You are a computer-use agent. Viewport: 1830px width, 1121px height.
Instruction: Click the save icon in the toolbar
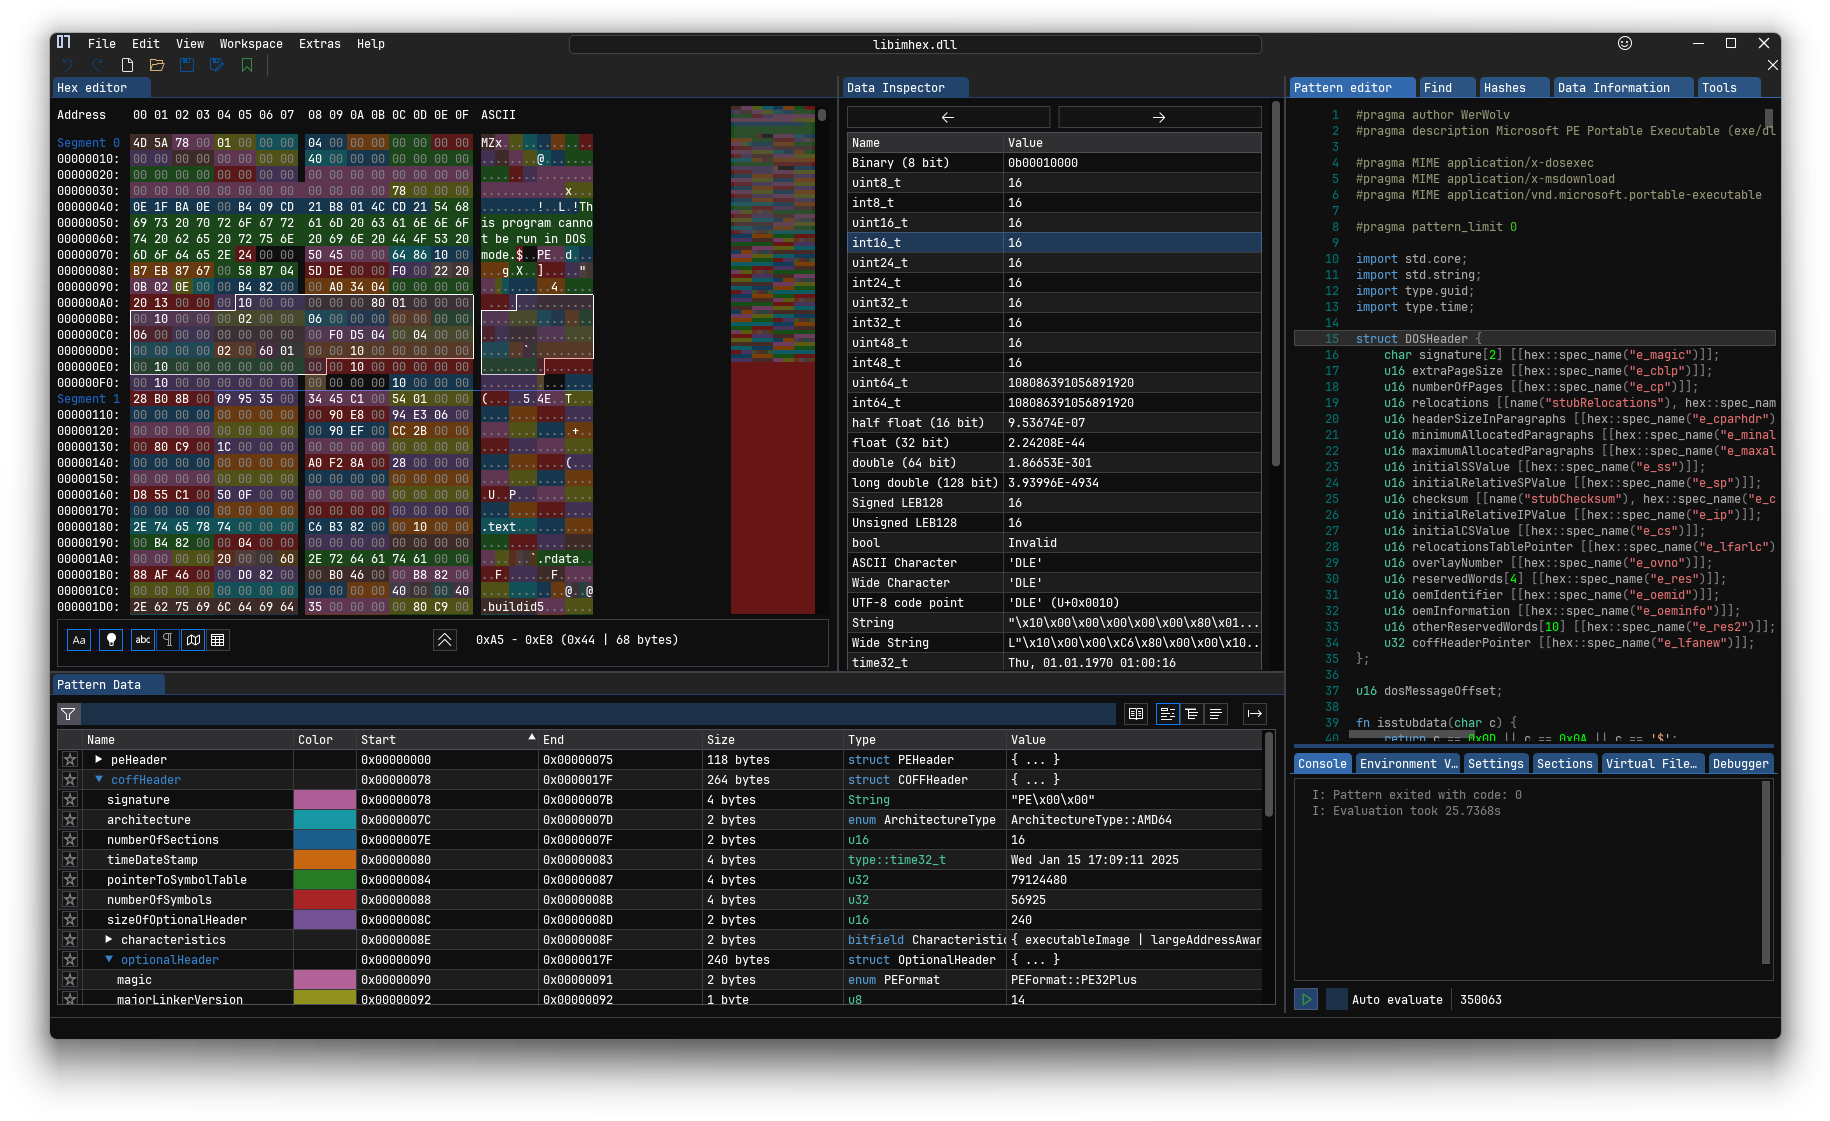[x=187, y=65]
